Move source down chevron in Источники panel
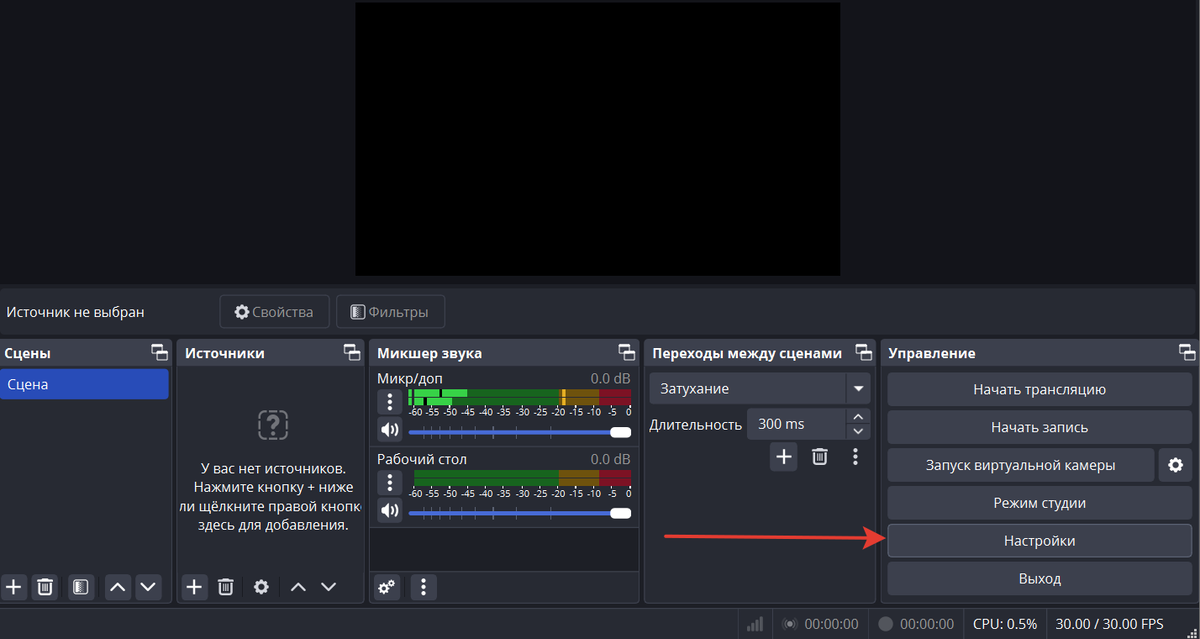Screen dimensions: 1200x639 point(328,587)
